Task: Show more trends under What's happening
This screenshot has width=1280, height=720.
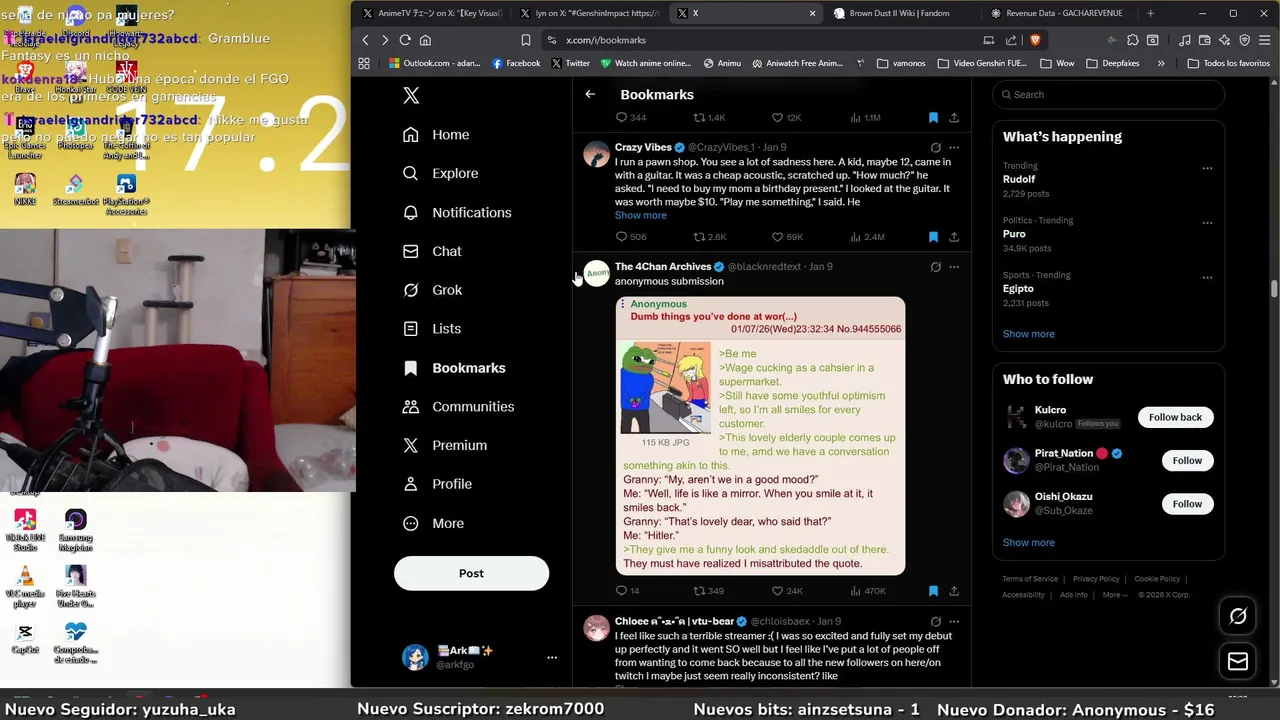Action: [1028, 334]
